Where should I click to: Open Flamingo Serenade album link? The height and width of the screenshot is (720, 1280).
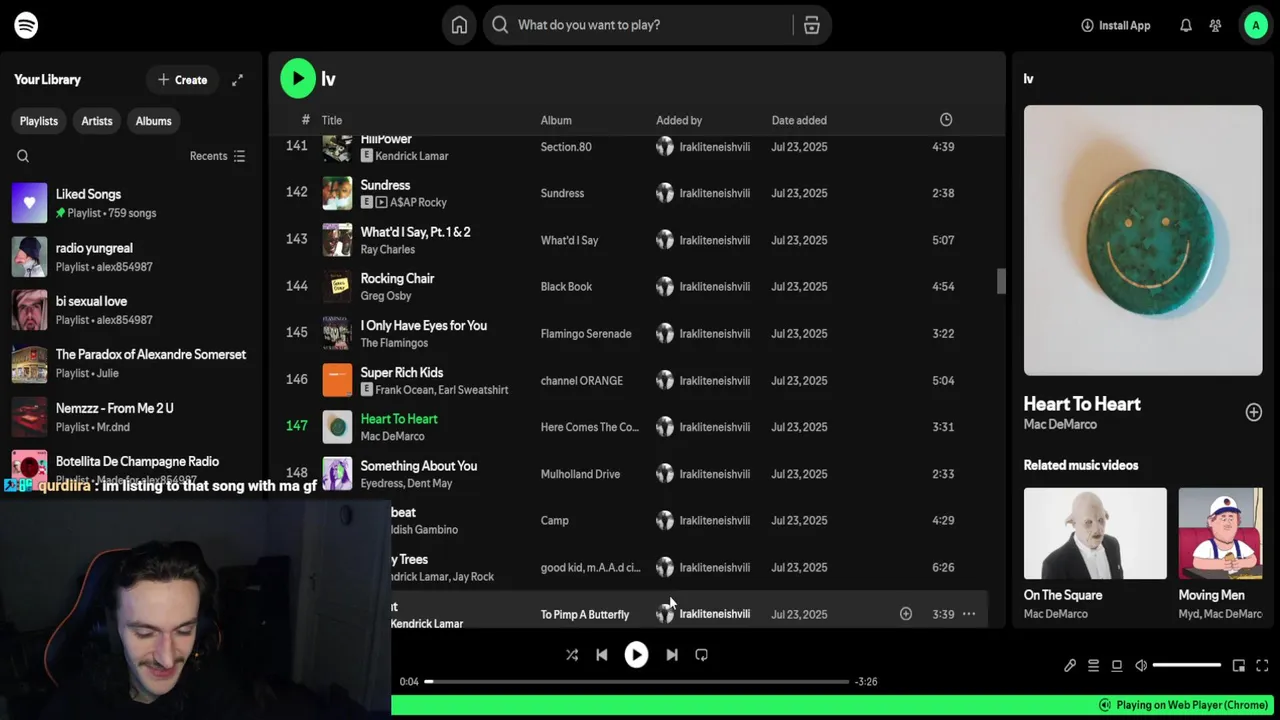586,334
